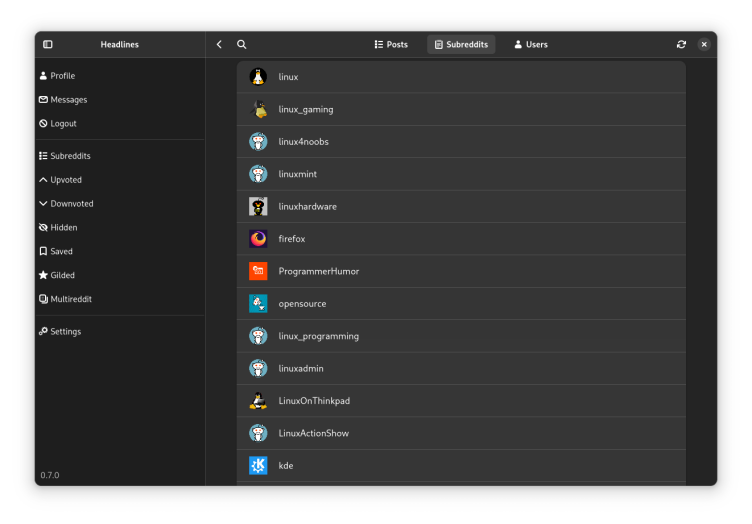The height and width of the screenshot is (524, 752).
Task: View Hidden posts
Action: (x=63, y=228)
